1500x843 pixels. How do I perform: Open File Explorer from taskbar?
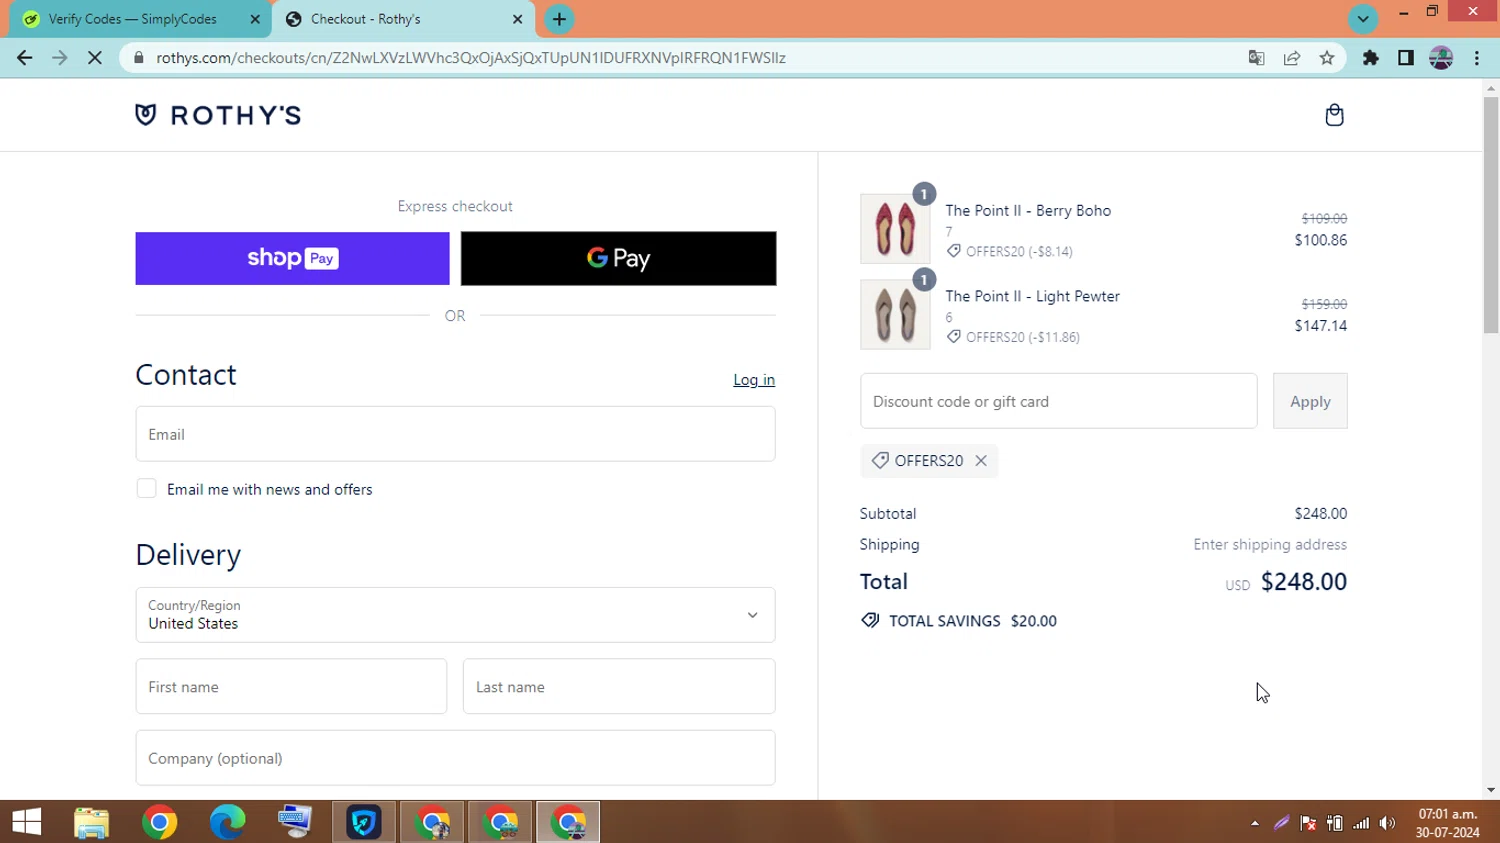[92, 822]
